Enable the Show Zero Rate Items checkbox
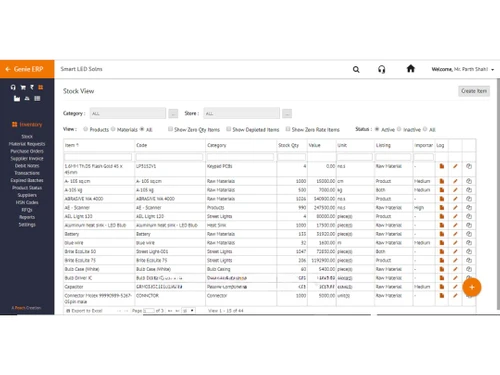 point(288,129)
